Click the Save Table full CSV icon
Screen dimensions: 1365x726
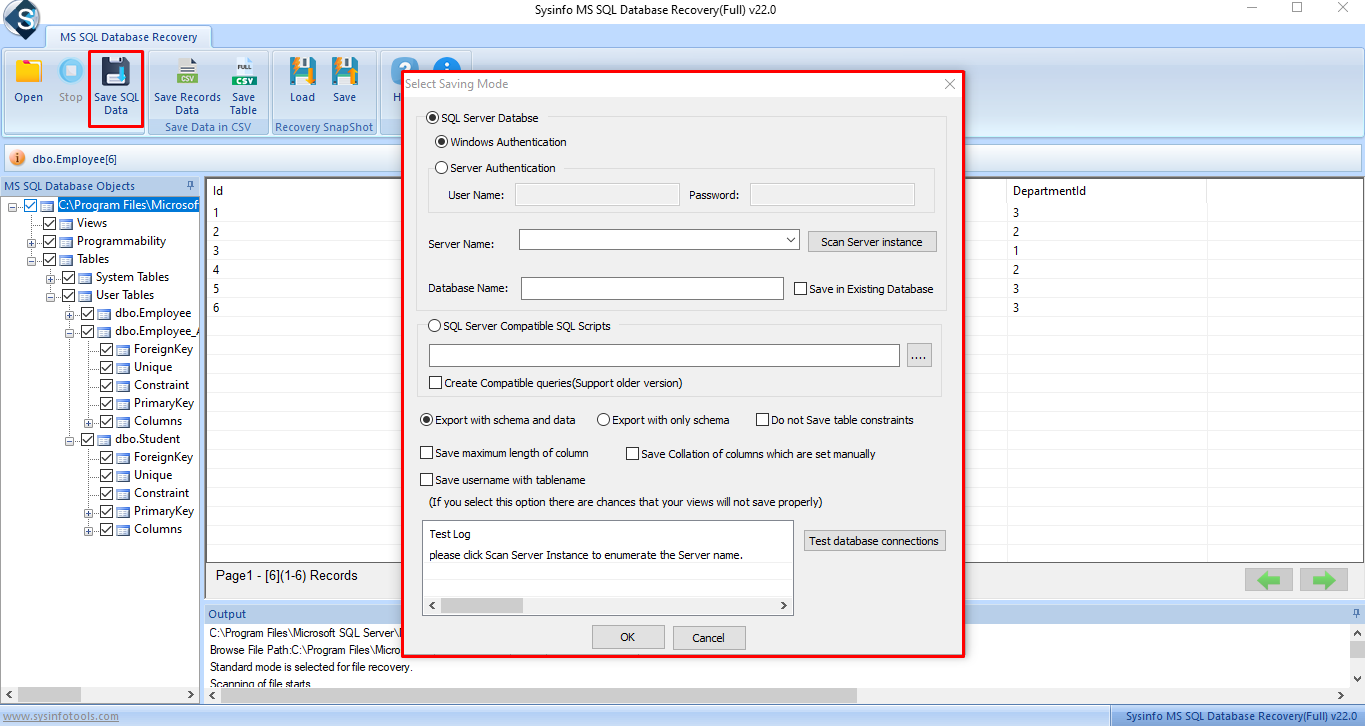(x=243, y=72)
